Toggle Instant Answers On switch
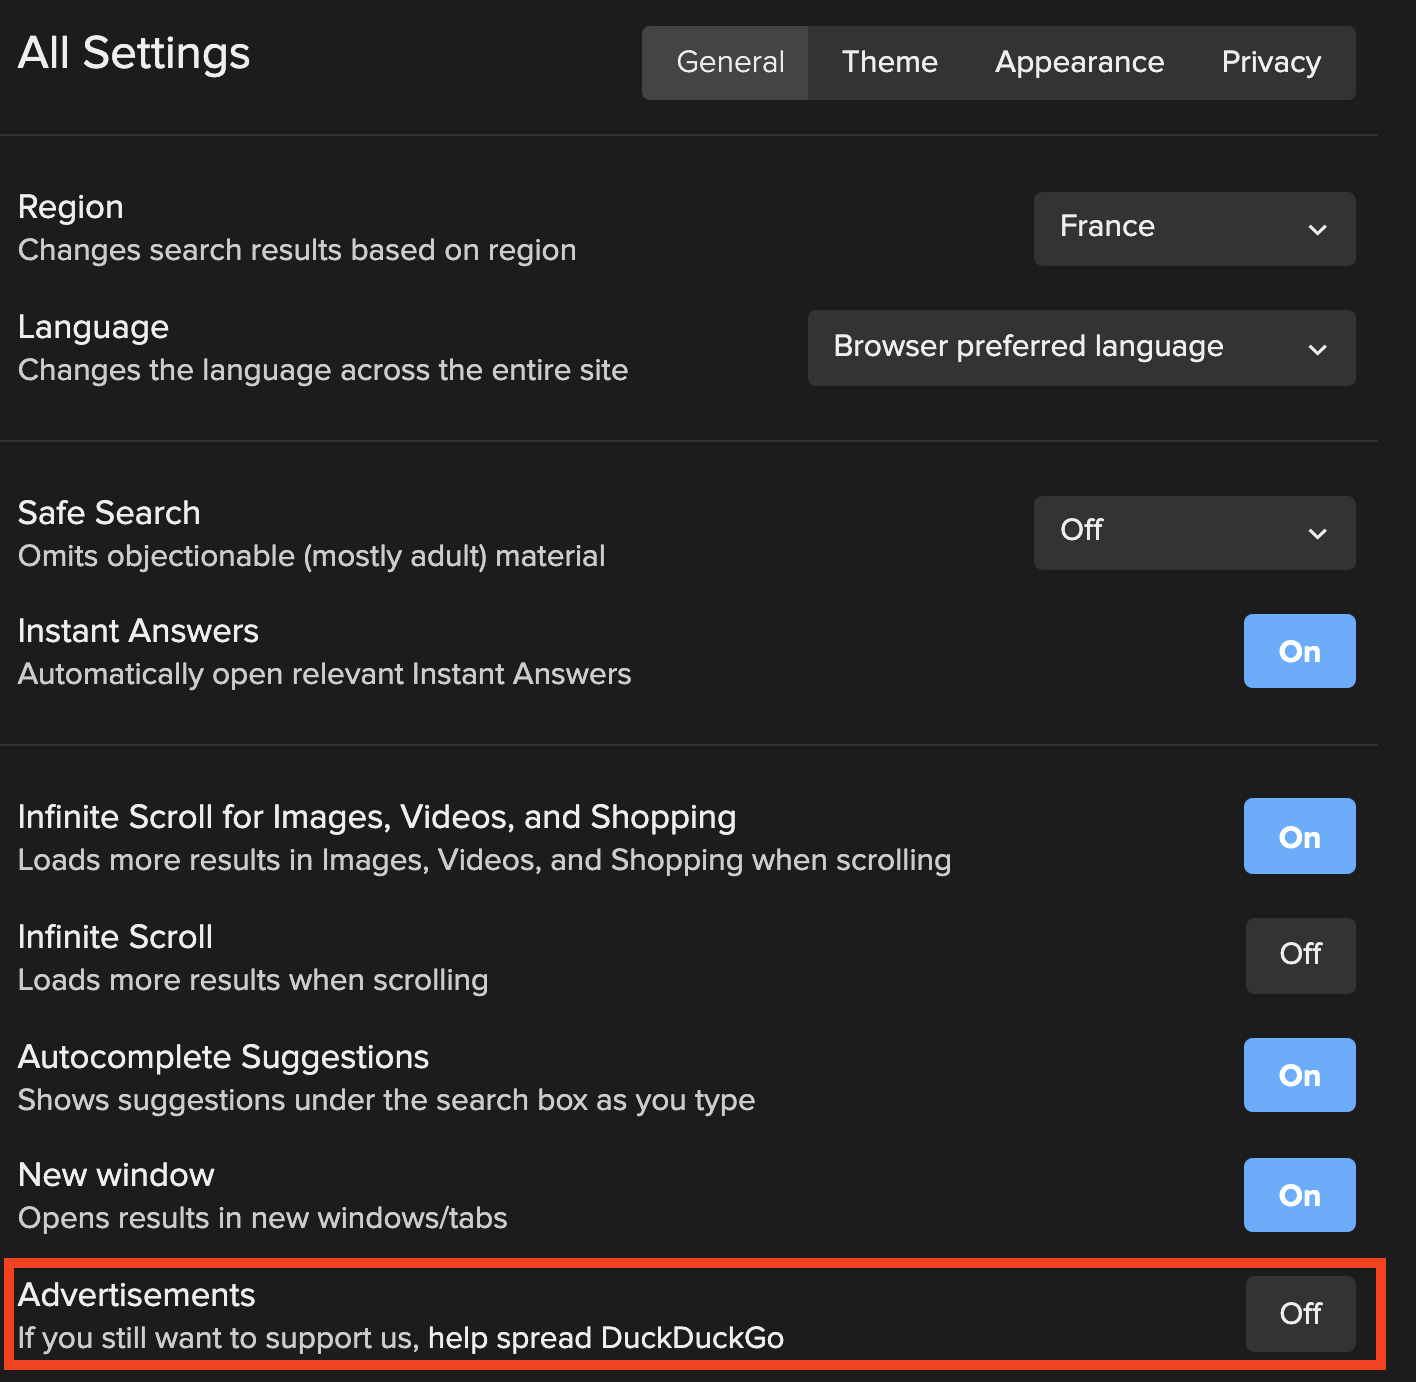Viewport: 1416px width, 1382px height. pos(1299,652)
